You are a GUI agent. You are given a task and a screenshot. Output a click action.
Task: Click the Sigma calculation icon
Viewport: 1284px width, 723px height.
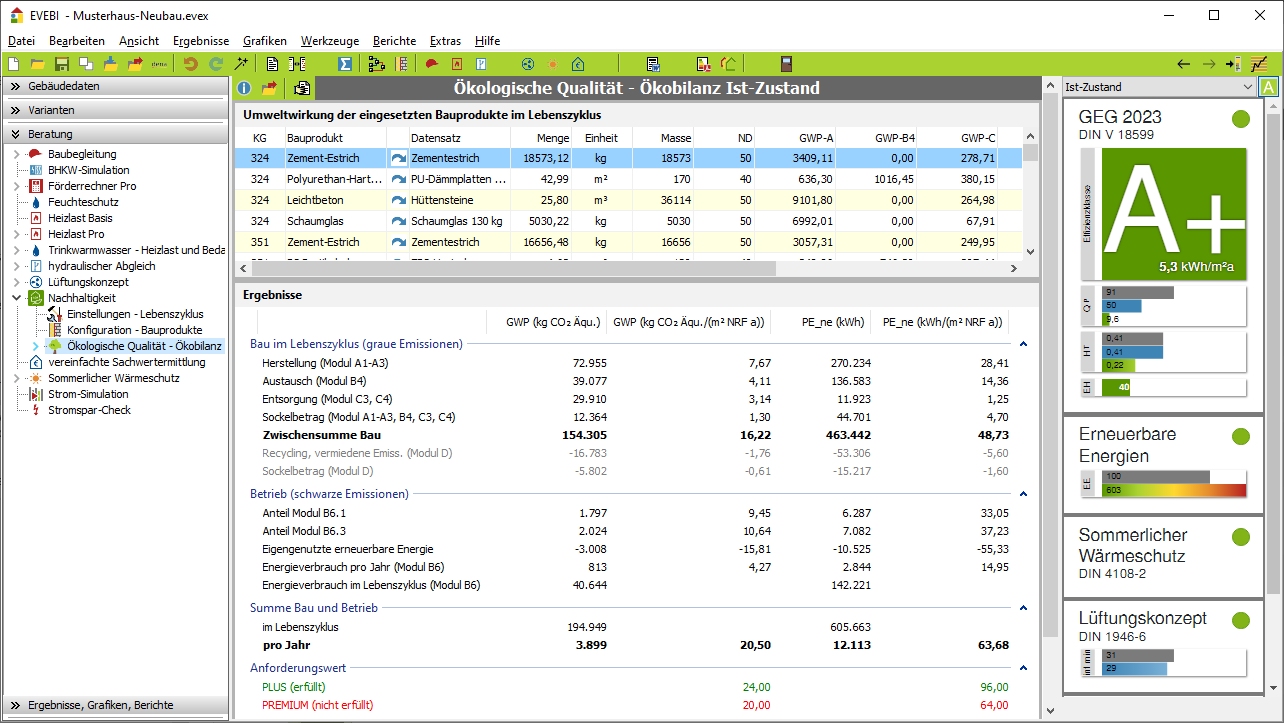(345, 64)
